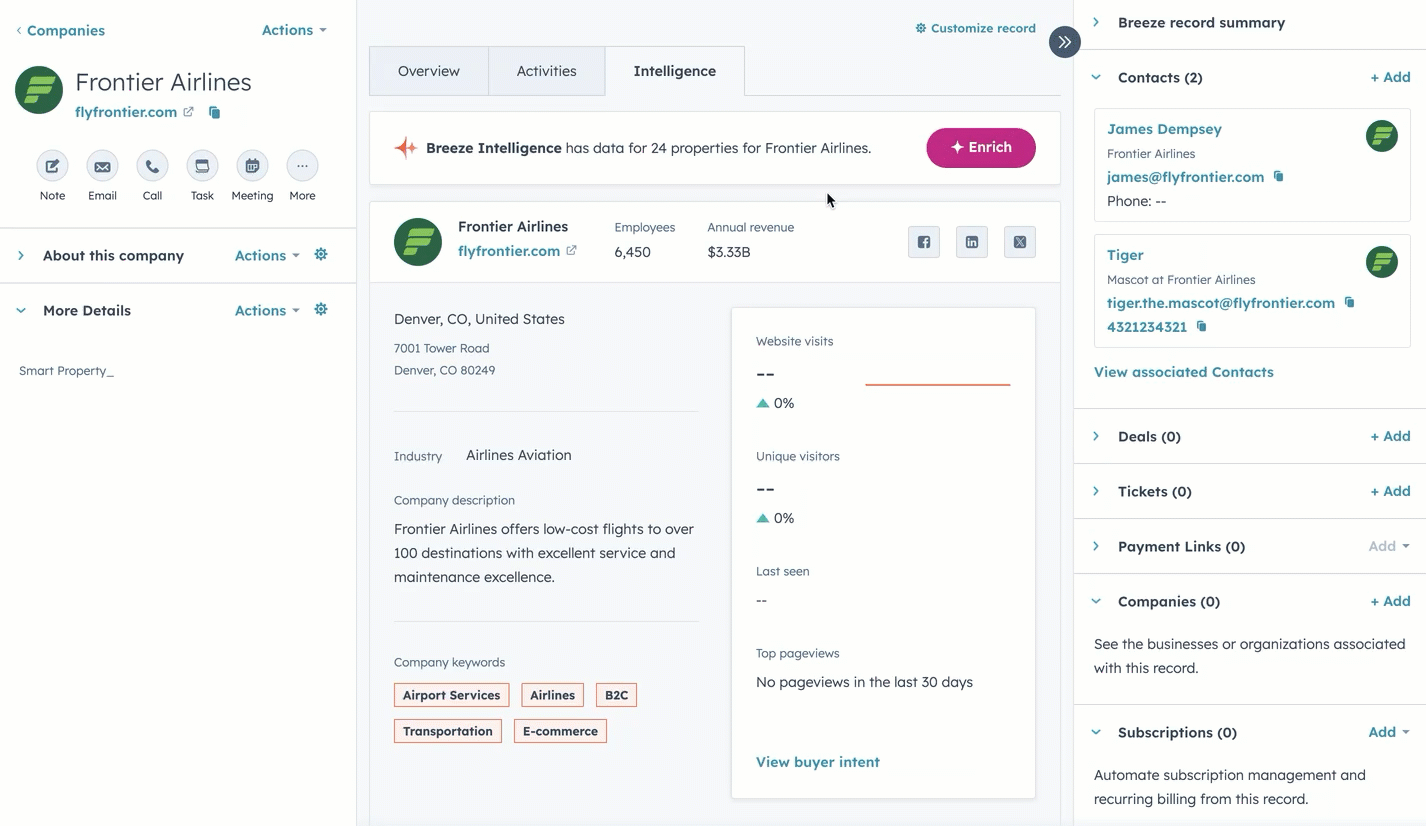Copy James Dempsey's email address
The height and width of the screenshot is (826, 1426).
[1278, 177]
